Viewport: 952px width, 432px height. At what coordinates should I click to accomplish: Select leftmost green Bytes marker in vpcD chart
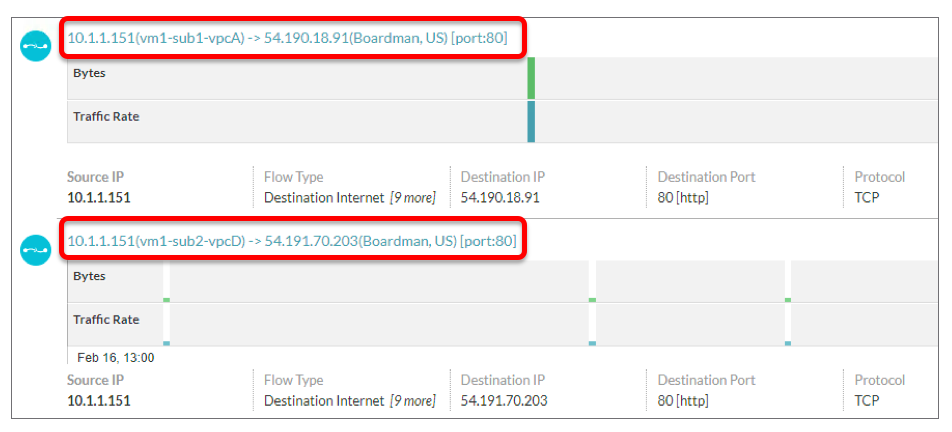[x=167, y=299]
